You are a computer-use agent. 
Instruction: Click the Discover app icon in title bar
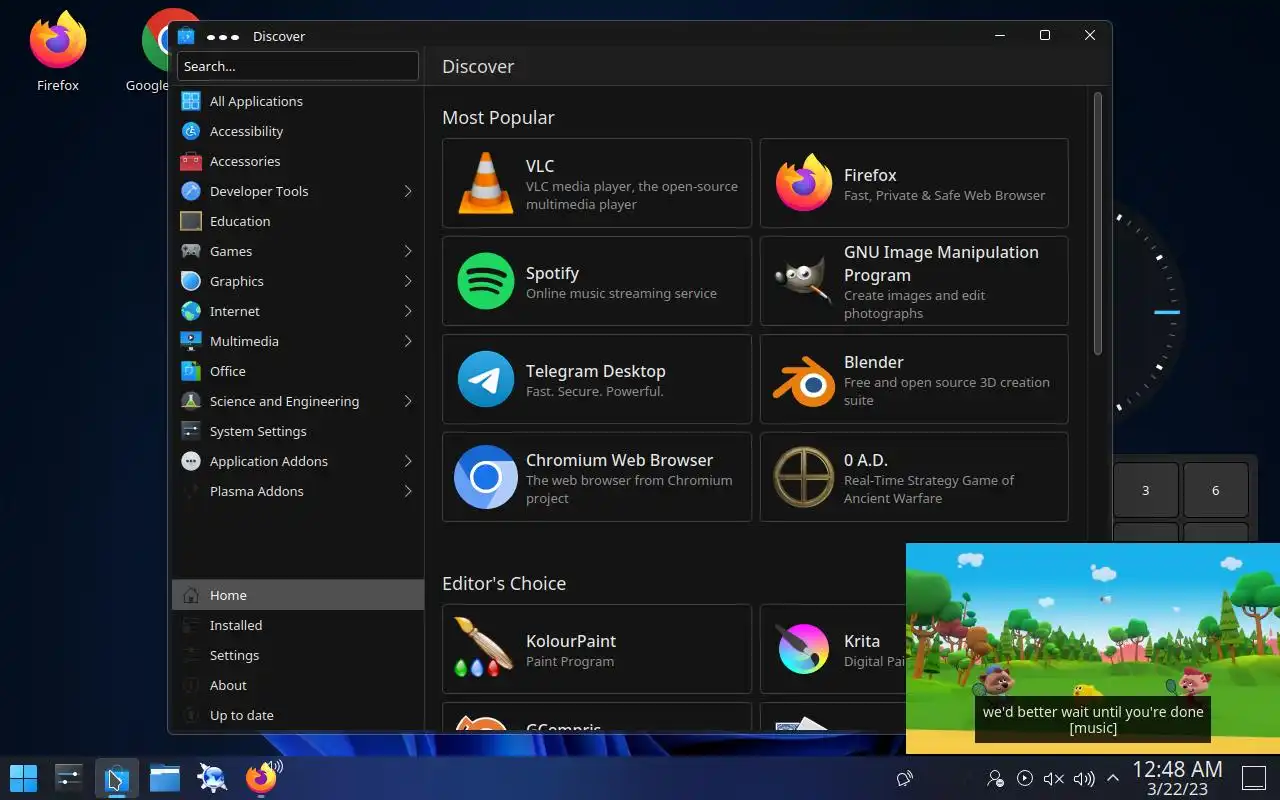pyautogui.click(x=186, y=36)
